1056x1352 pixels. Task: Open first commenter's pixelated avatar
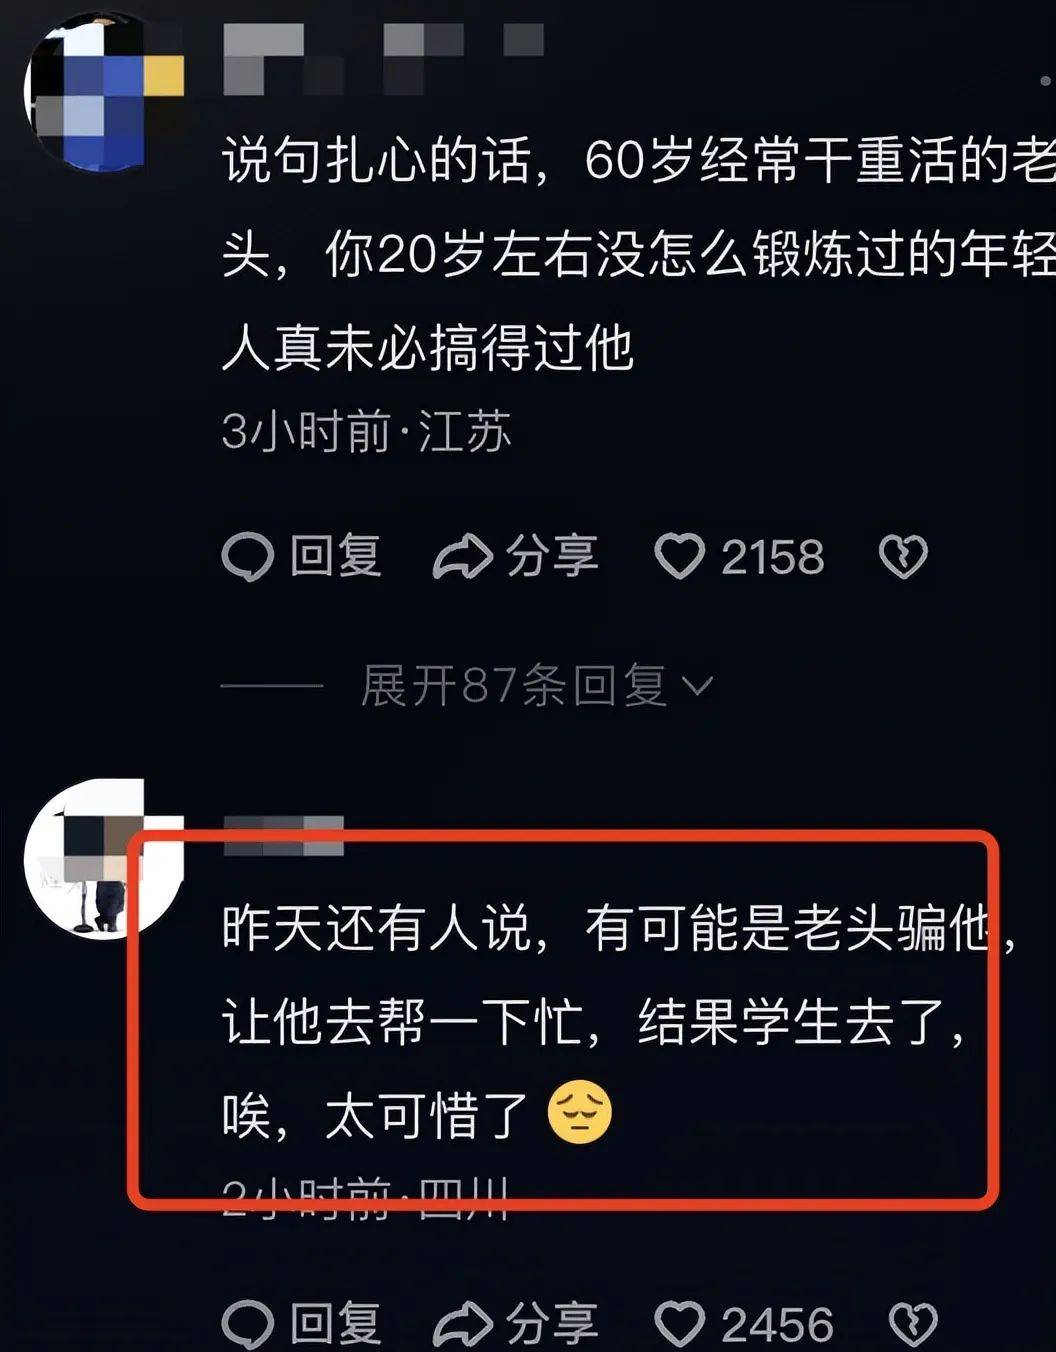[x=104, y=92]
